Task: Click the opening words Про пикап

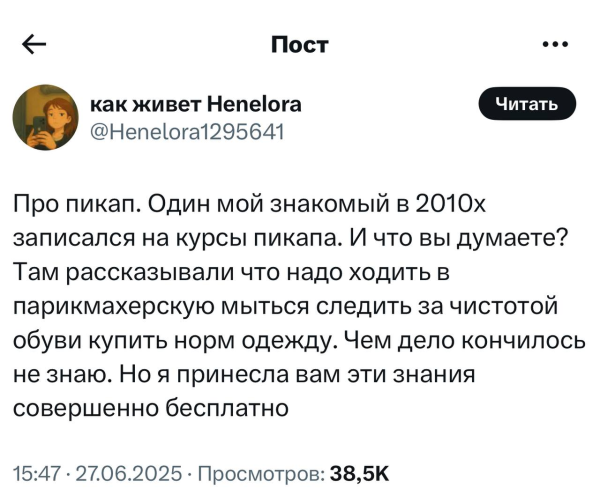Action: 65,206
